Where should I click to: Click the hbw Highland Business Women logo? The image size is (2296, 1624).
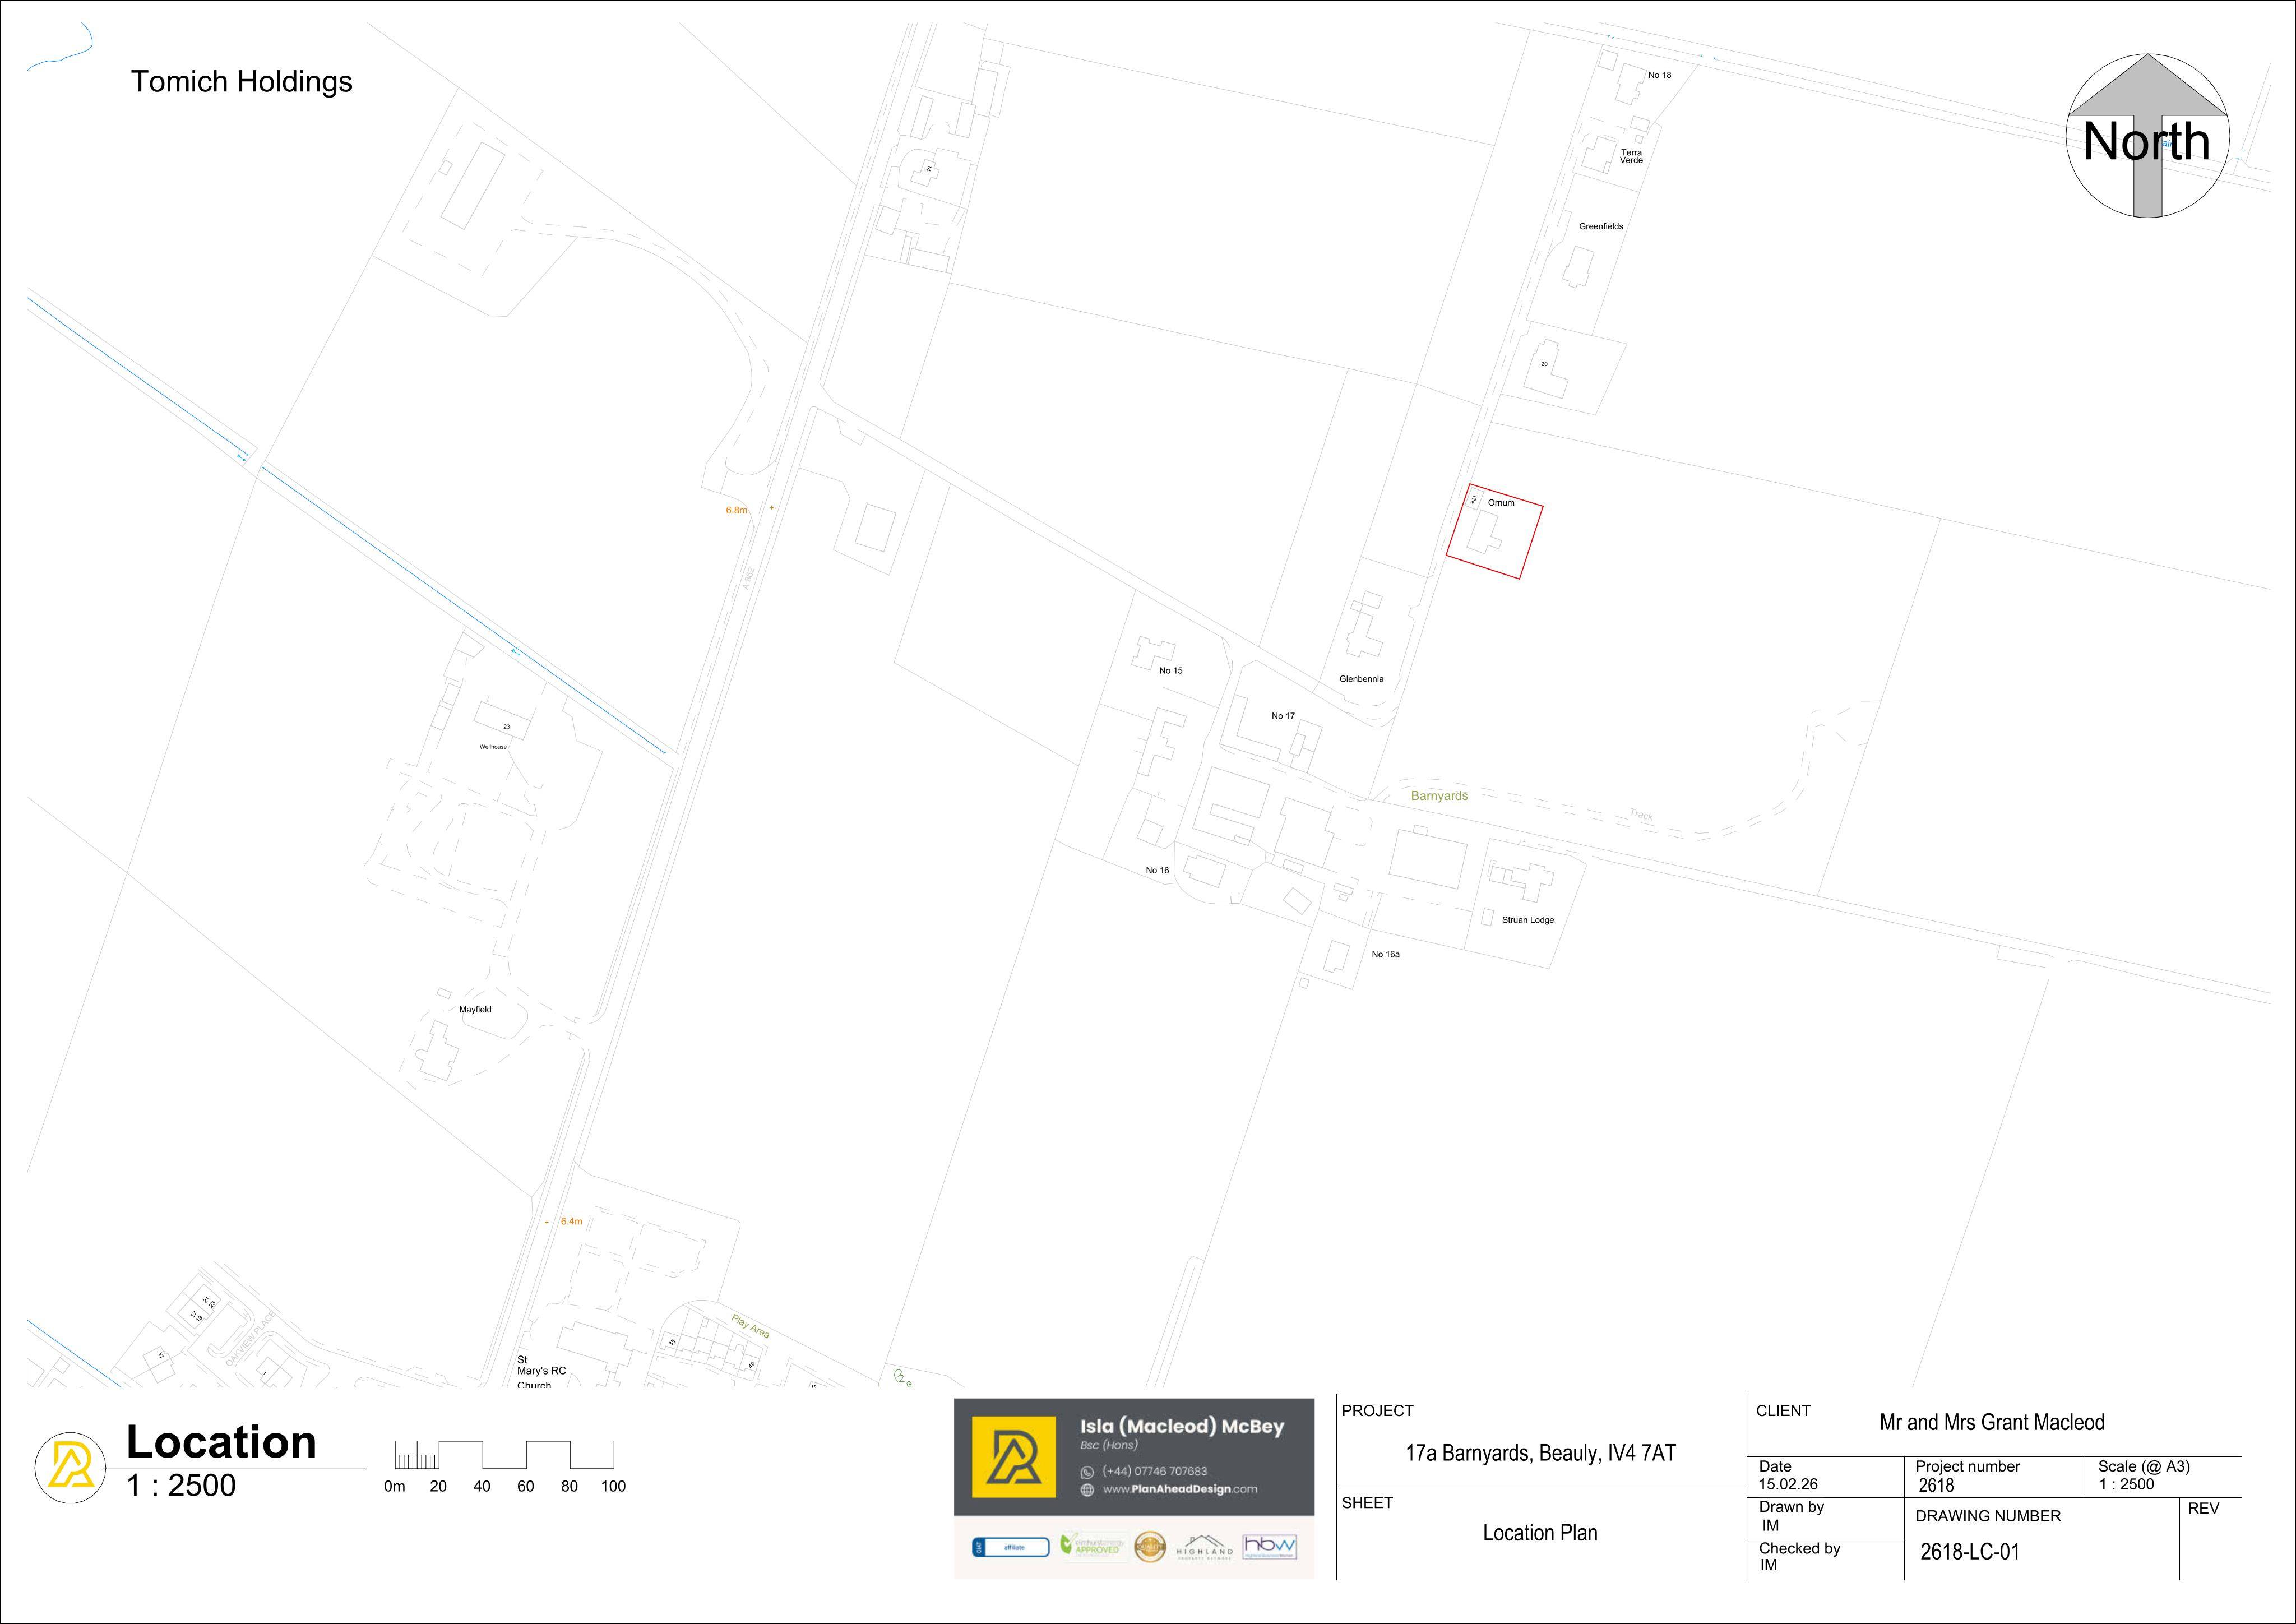pyautogui.click(x=1270, y=1546)
